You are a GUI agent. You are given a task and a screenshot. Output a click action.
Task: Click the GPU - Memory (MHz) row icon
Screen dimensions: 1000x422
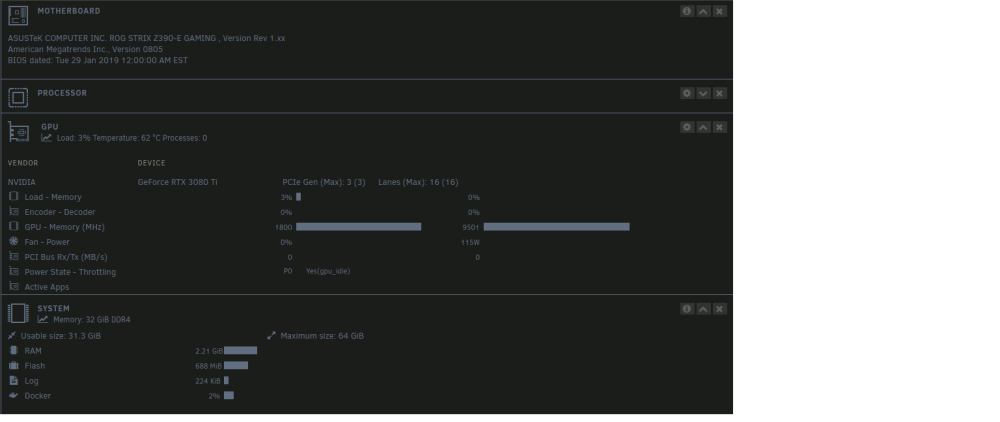pos(13,226)
